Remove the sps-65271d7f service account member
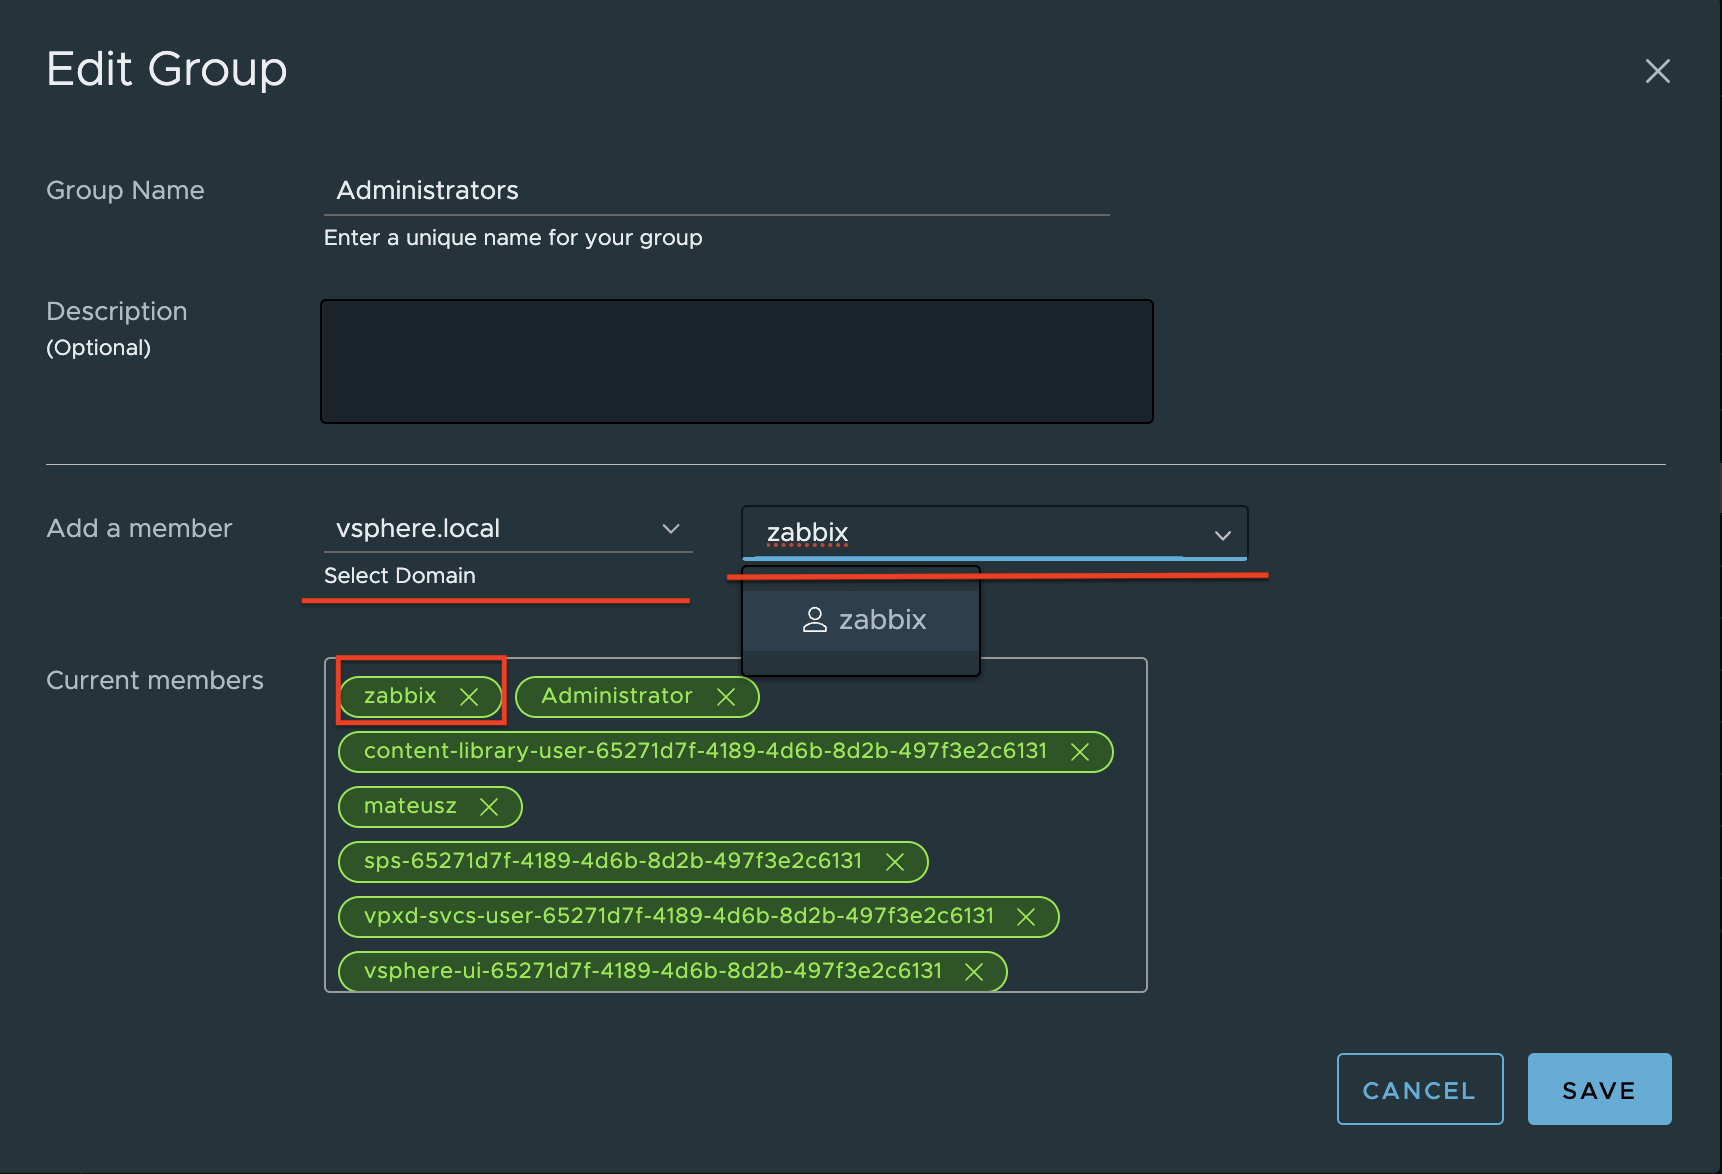Viewport: 1722px width, 1174px height. pyautogui.click(x=896, y=861)
